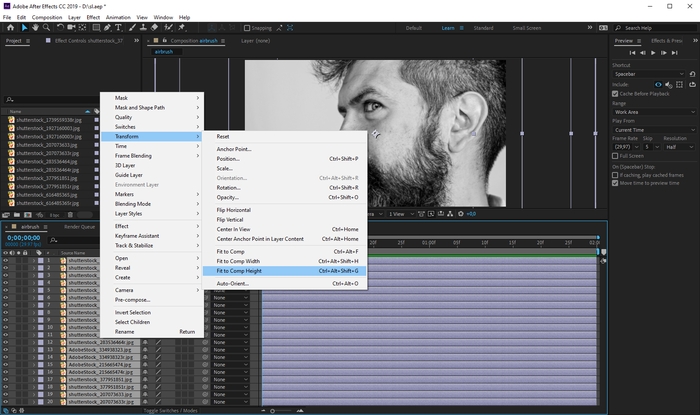Screen dimensions: 700x415
Task: Click the timeline comp marker bin icon
Action: pos(603,252)
